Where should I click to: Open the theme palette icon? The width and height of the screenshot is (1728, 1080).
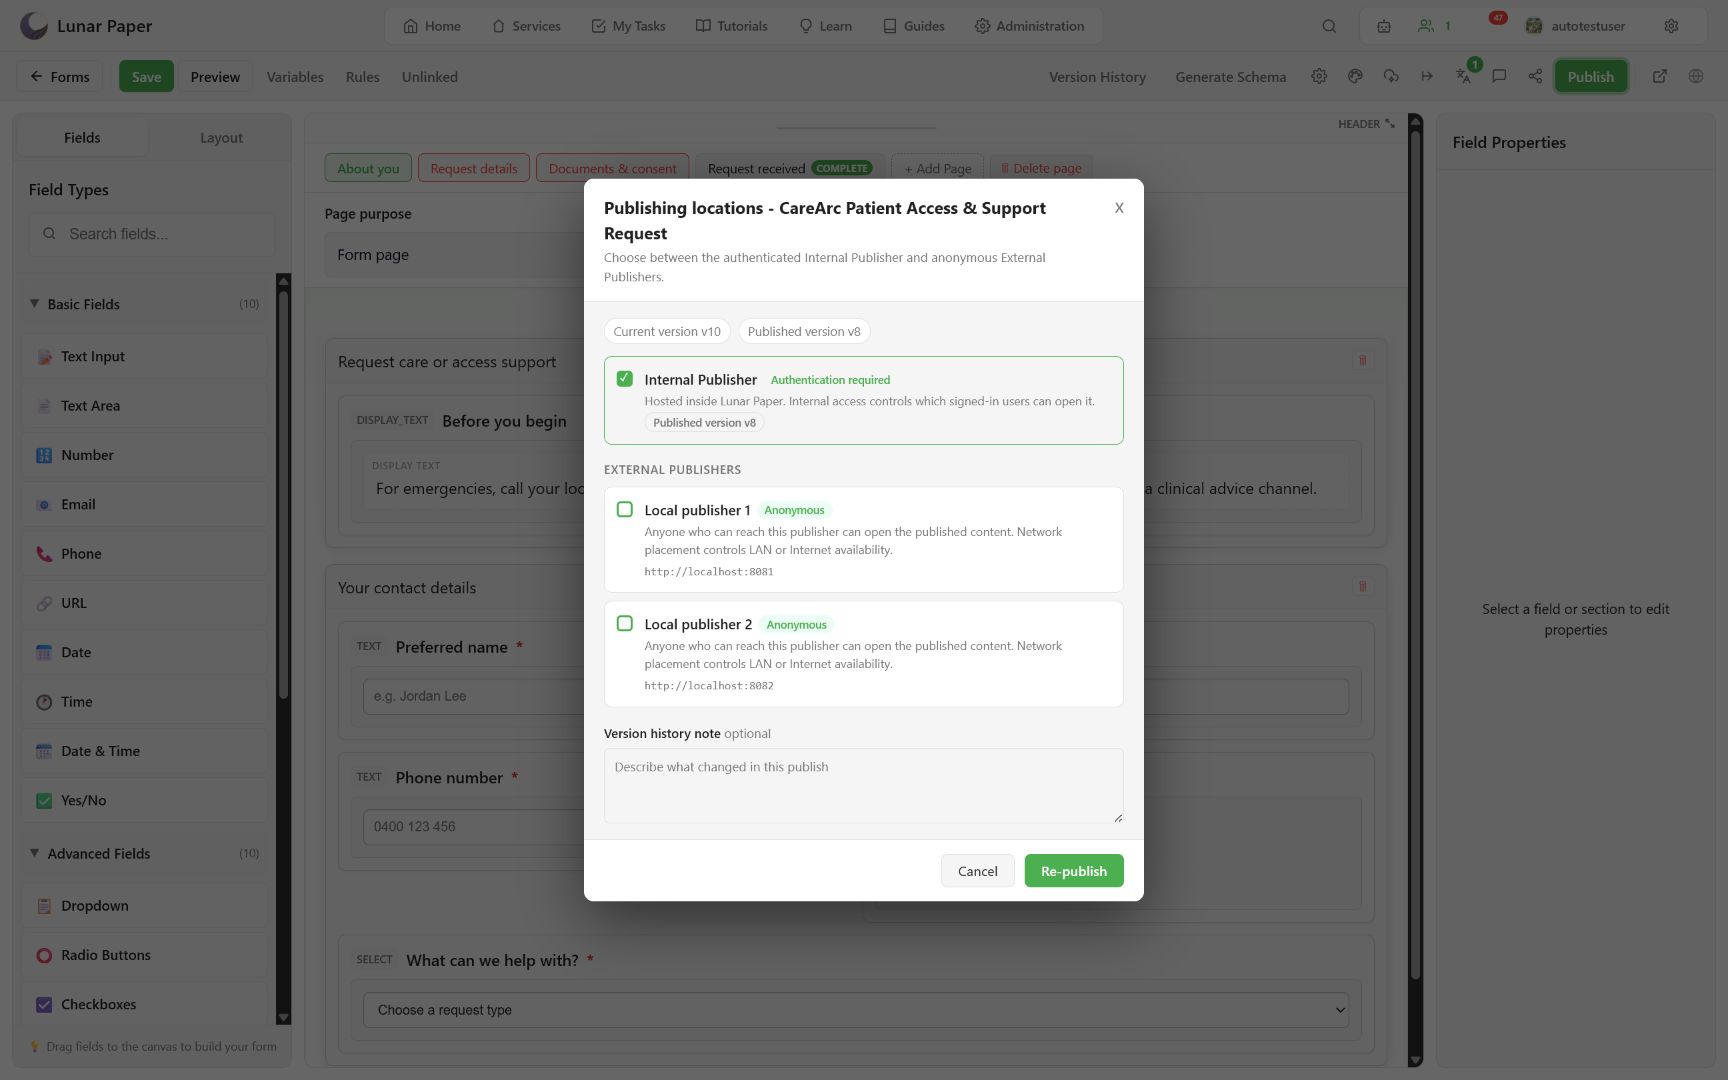1355,76
